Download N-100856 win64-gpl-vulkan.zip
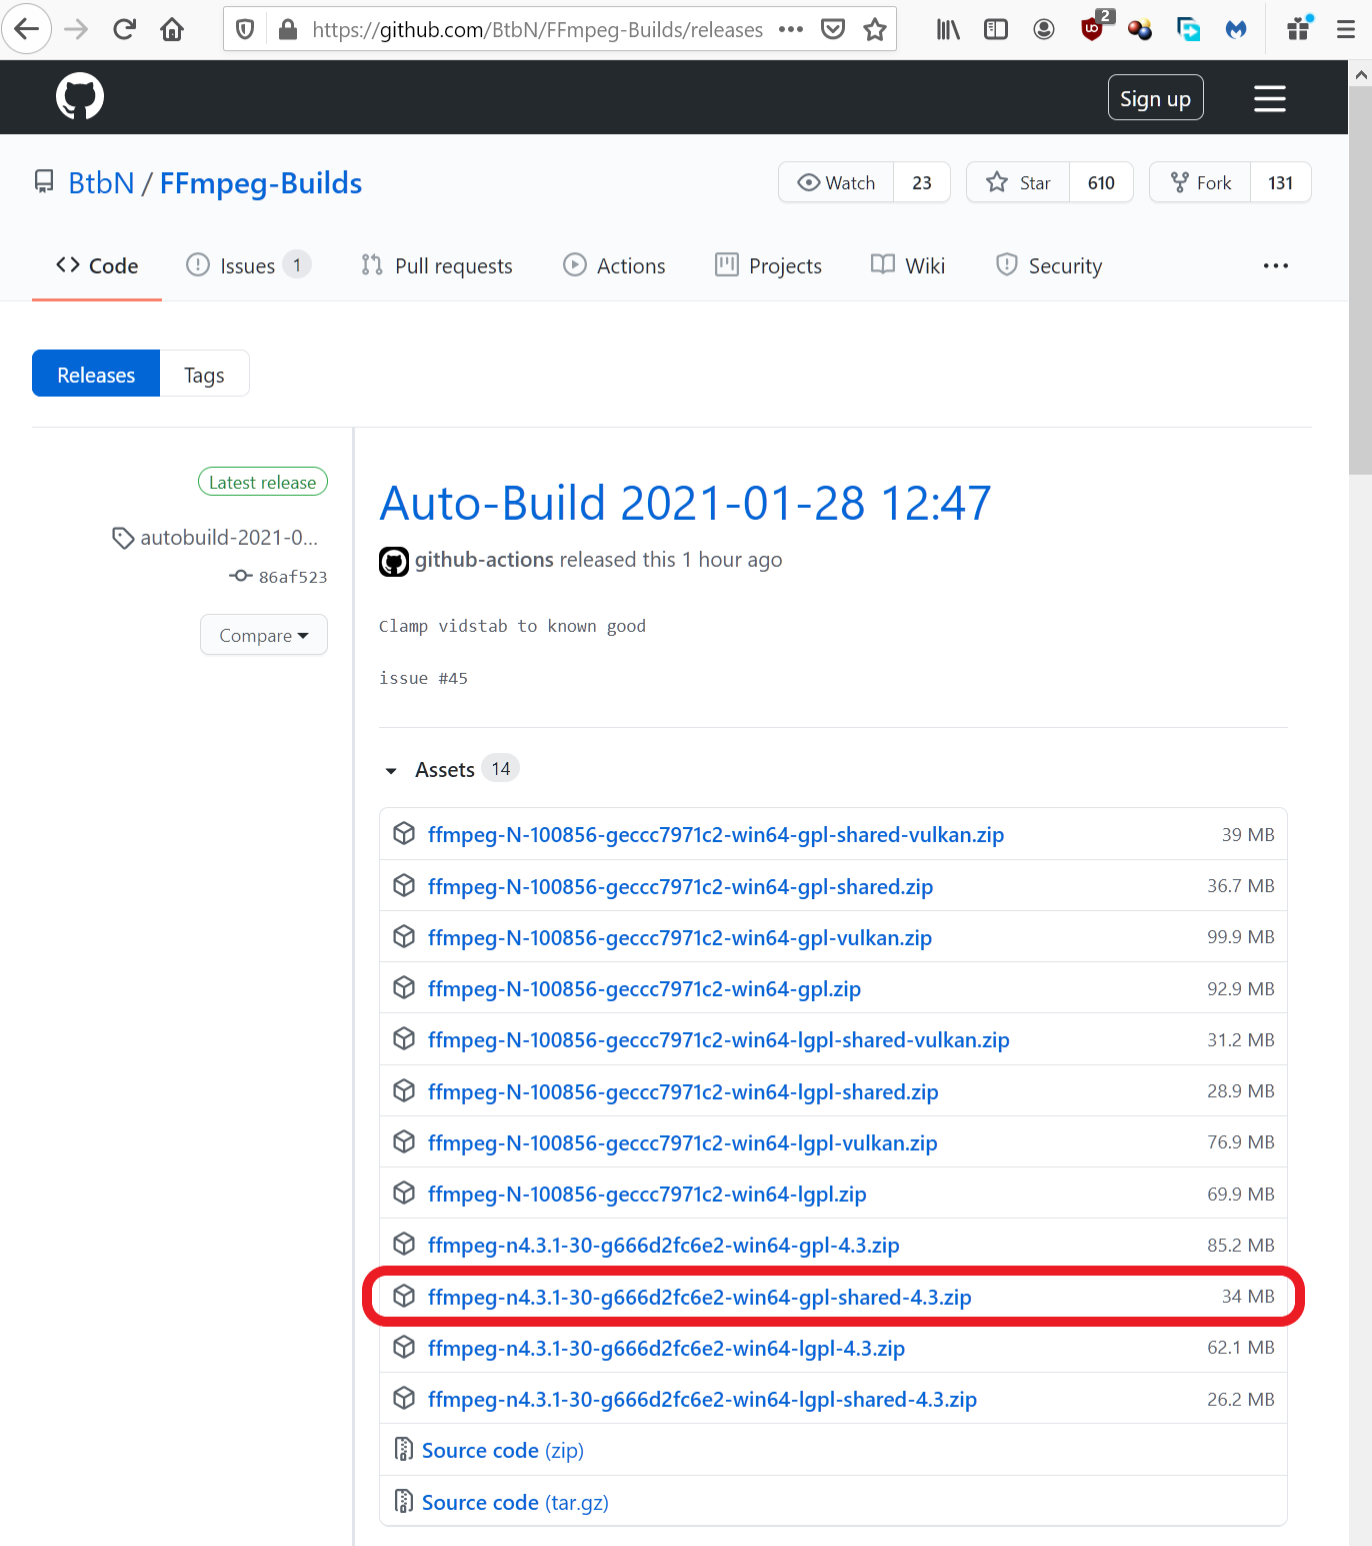The height and width of the screenshot is (1546, 1372). coord(680,938)
